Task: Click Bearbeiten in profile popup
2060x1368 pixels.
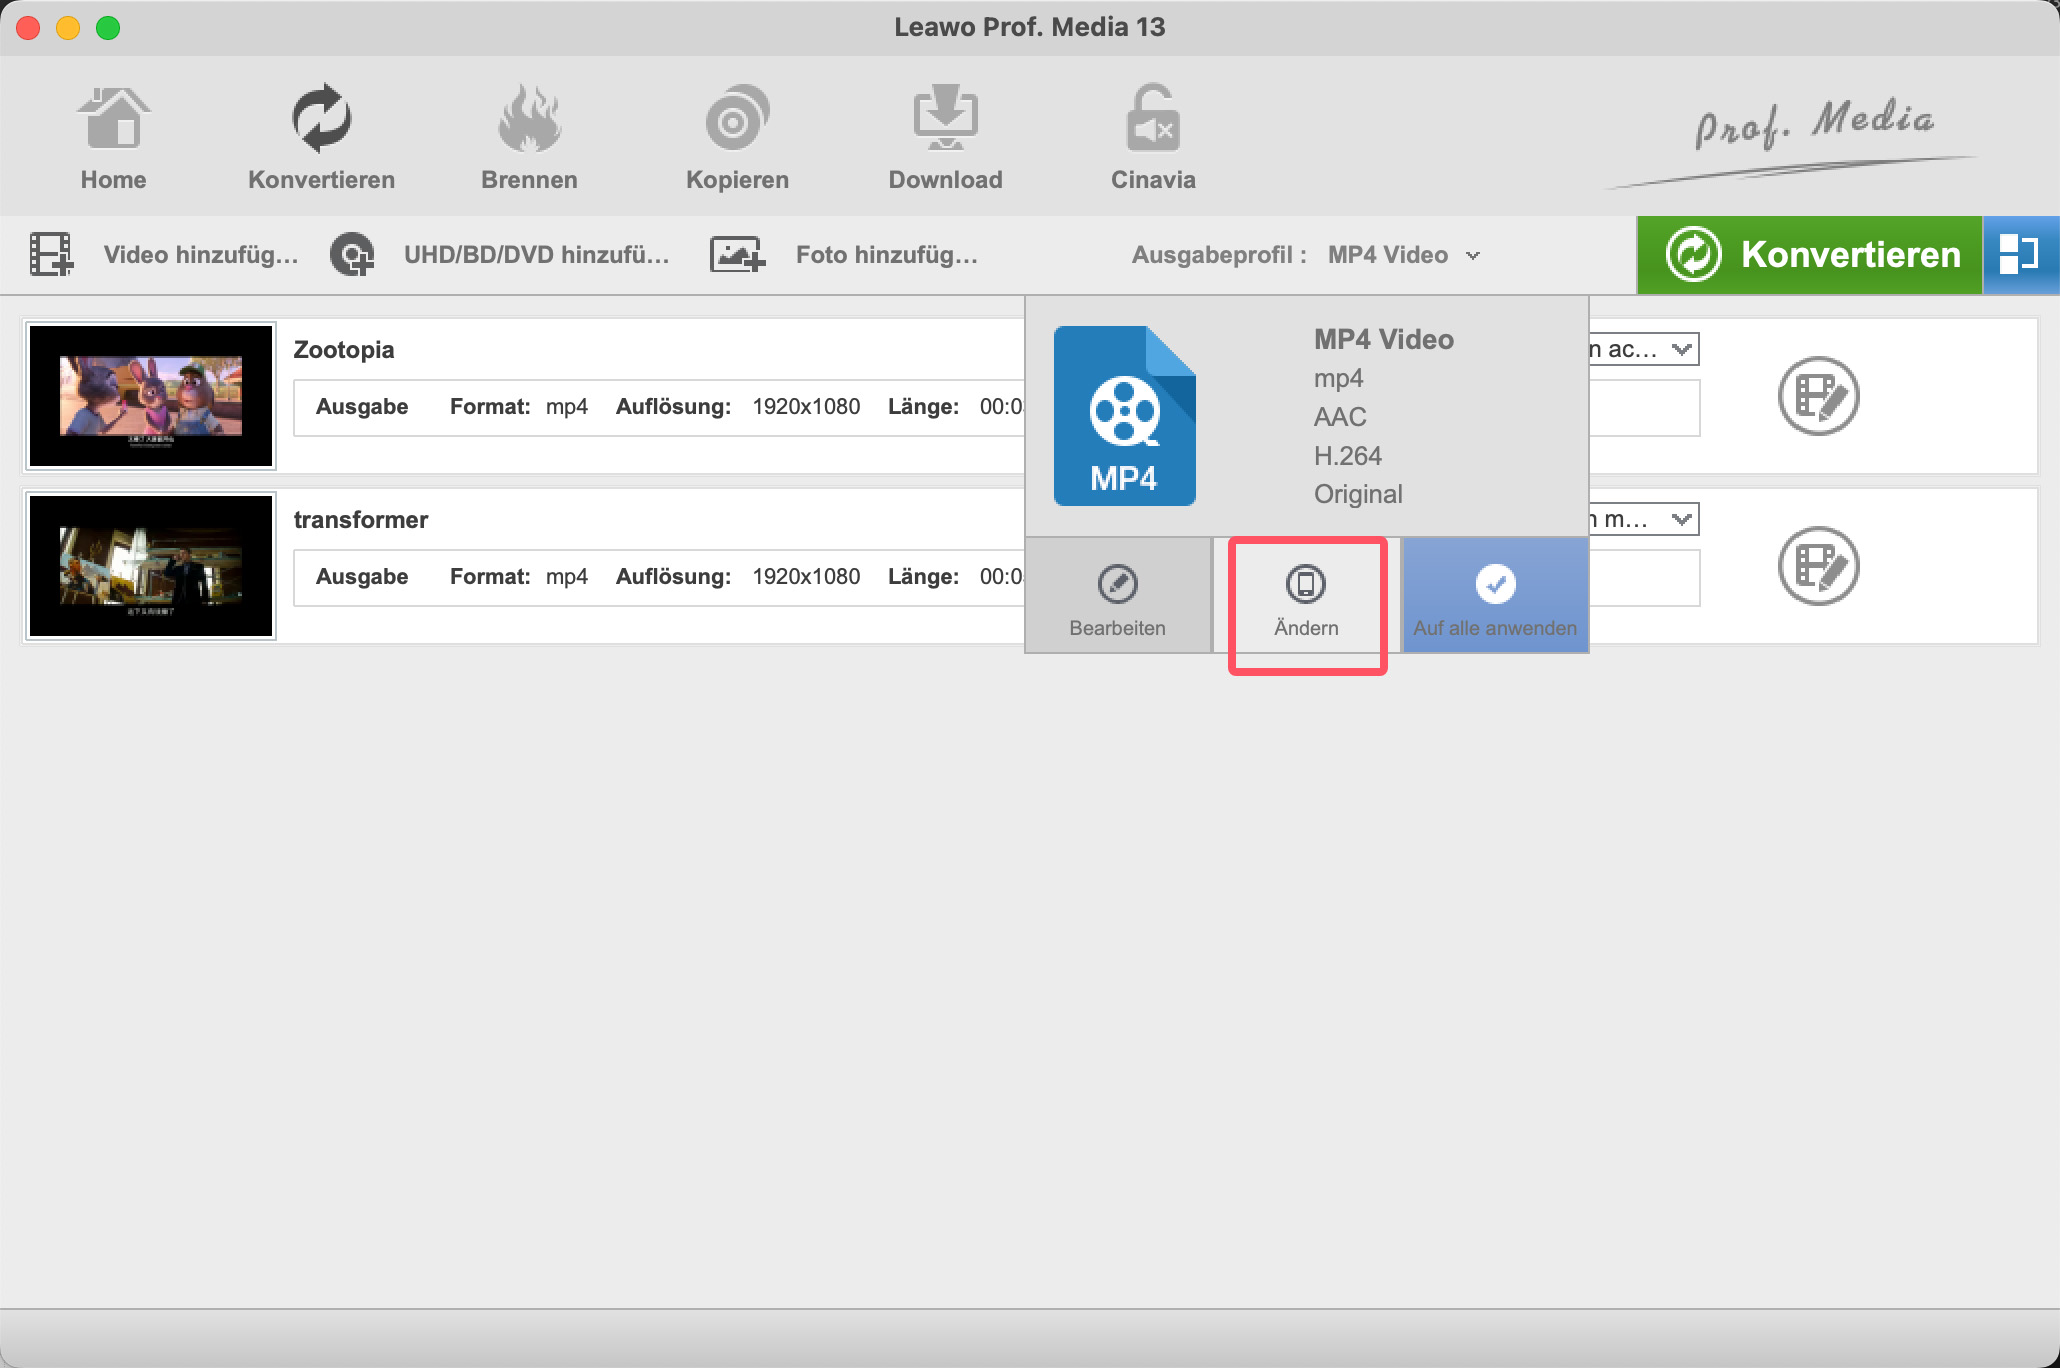Action: [1118, 596]
